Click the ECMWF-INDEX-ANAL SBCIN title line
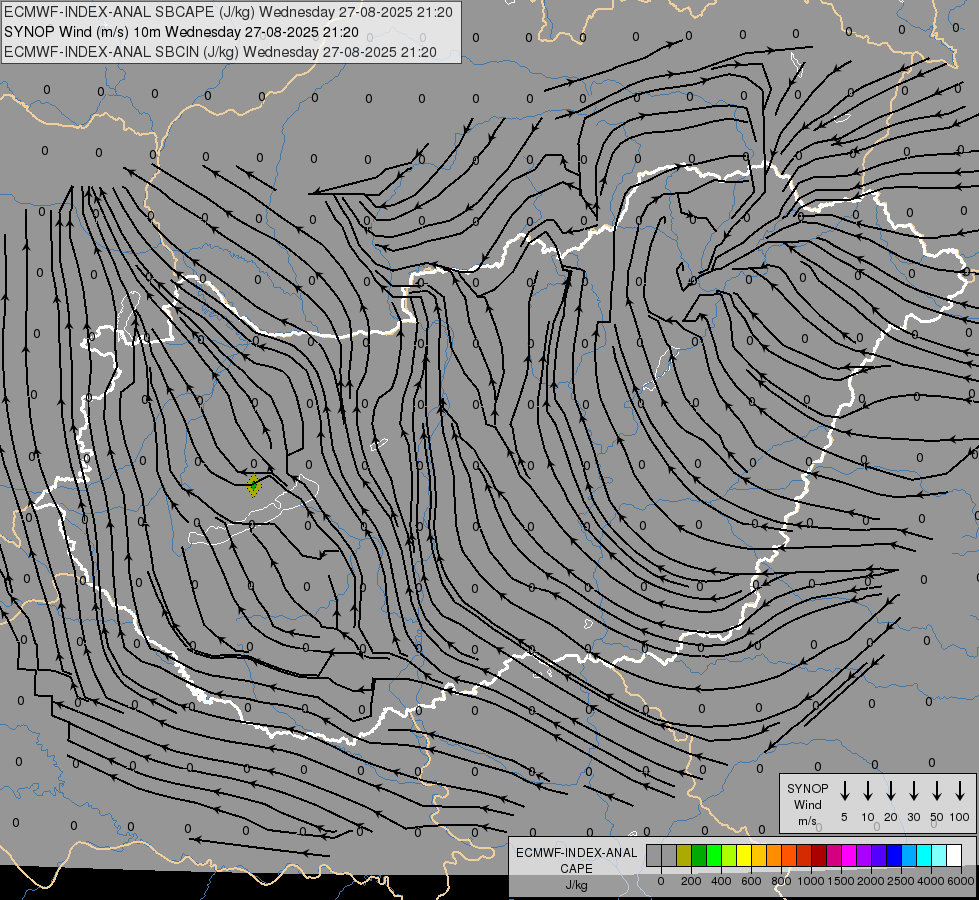The width and height of the screenshot is (979, 900). 220,52
